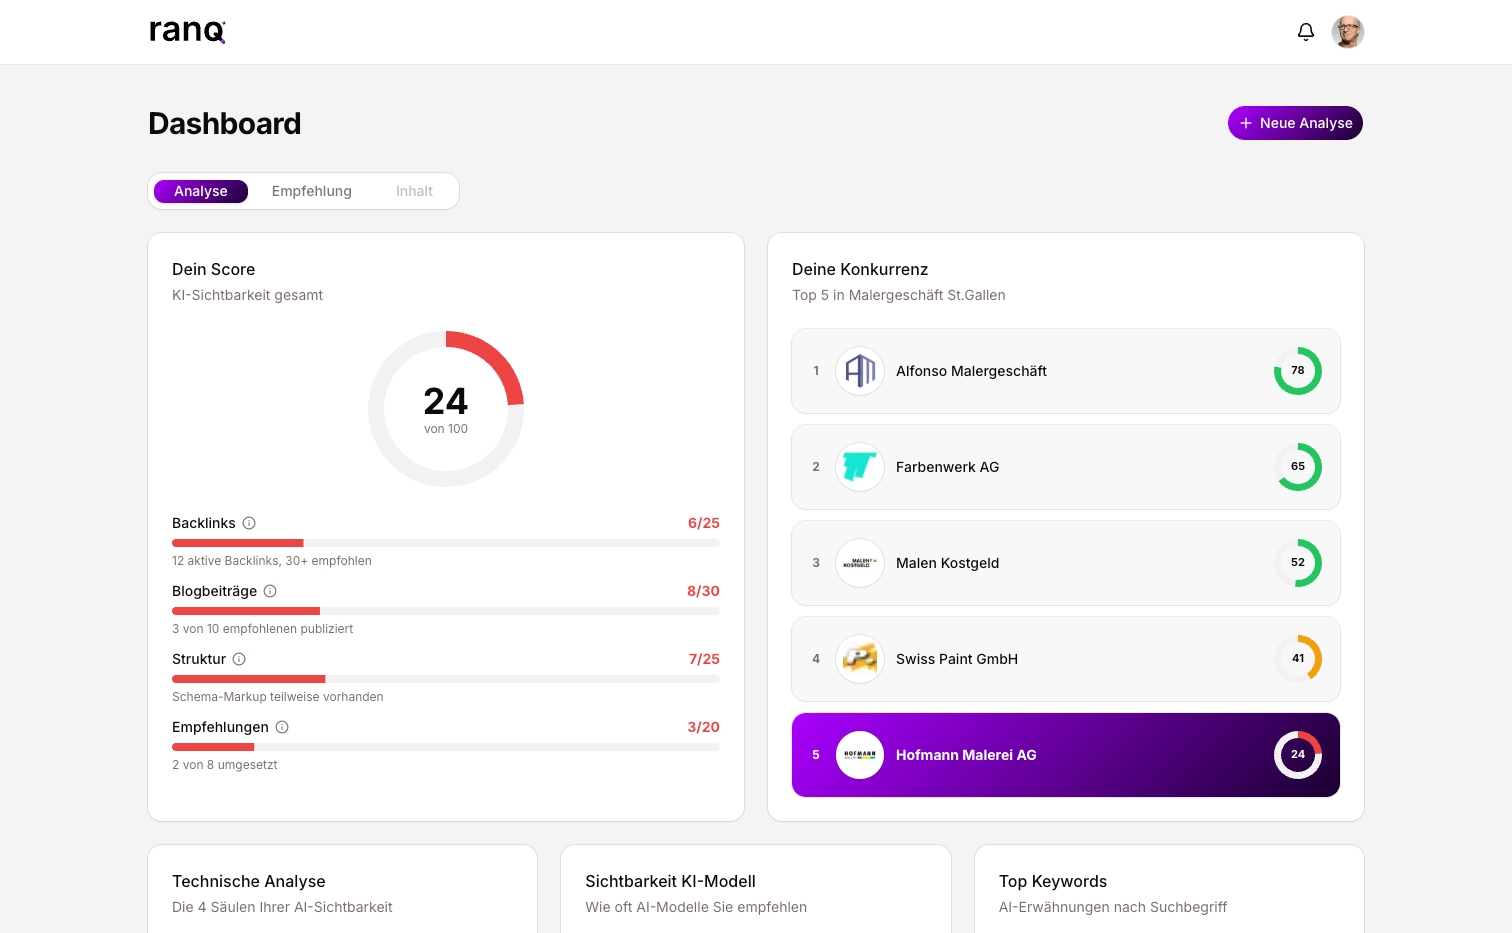Click the Backlinks progress bar
This screenshot has width=1512, height=933.
445,543
